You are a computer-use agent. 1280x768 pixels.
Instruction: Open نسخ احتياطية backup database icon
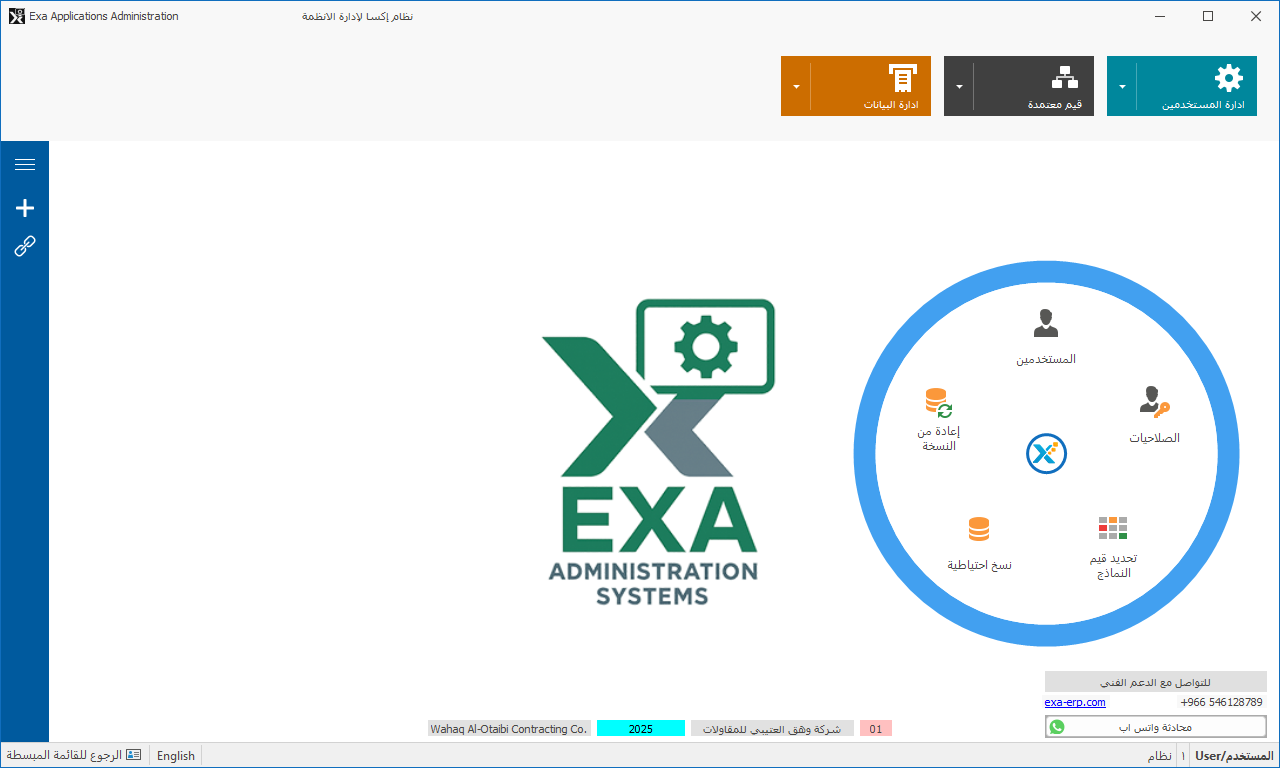979,529
